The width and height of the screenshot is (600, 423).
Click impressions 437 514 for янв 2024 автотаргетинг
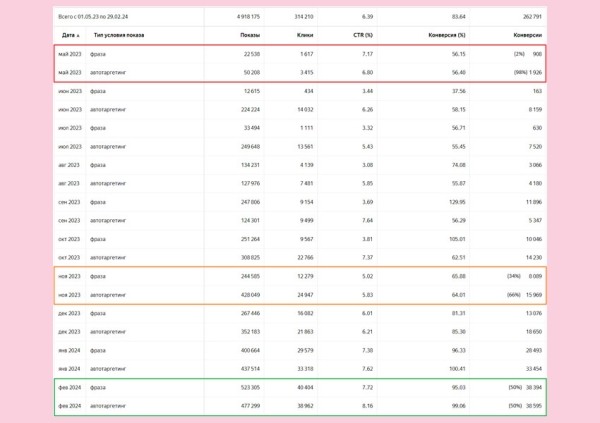point(250,369)
